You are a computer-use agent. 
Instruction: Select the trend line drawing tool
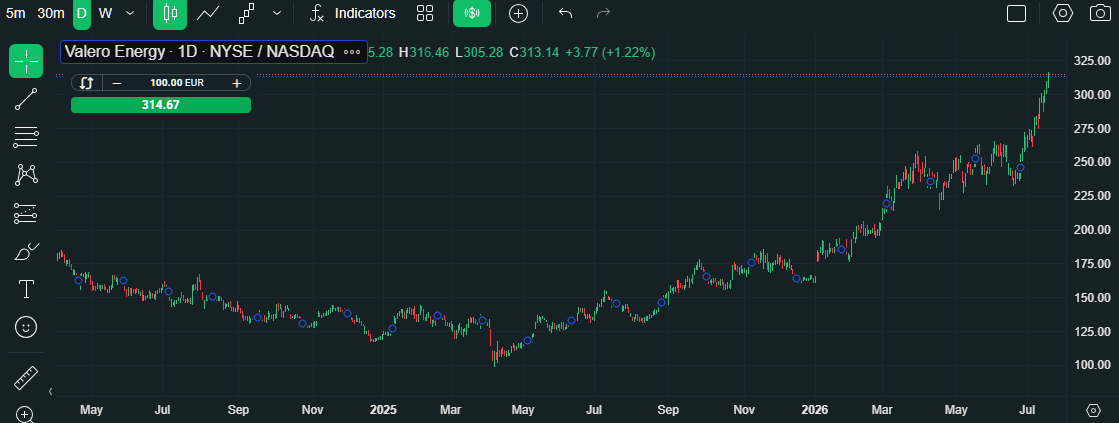coord(26,99)
